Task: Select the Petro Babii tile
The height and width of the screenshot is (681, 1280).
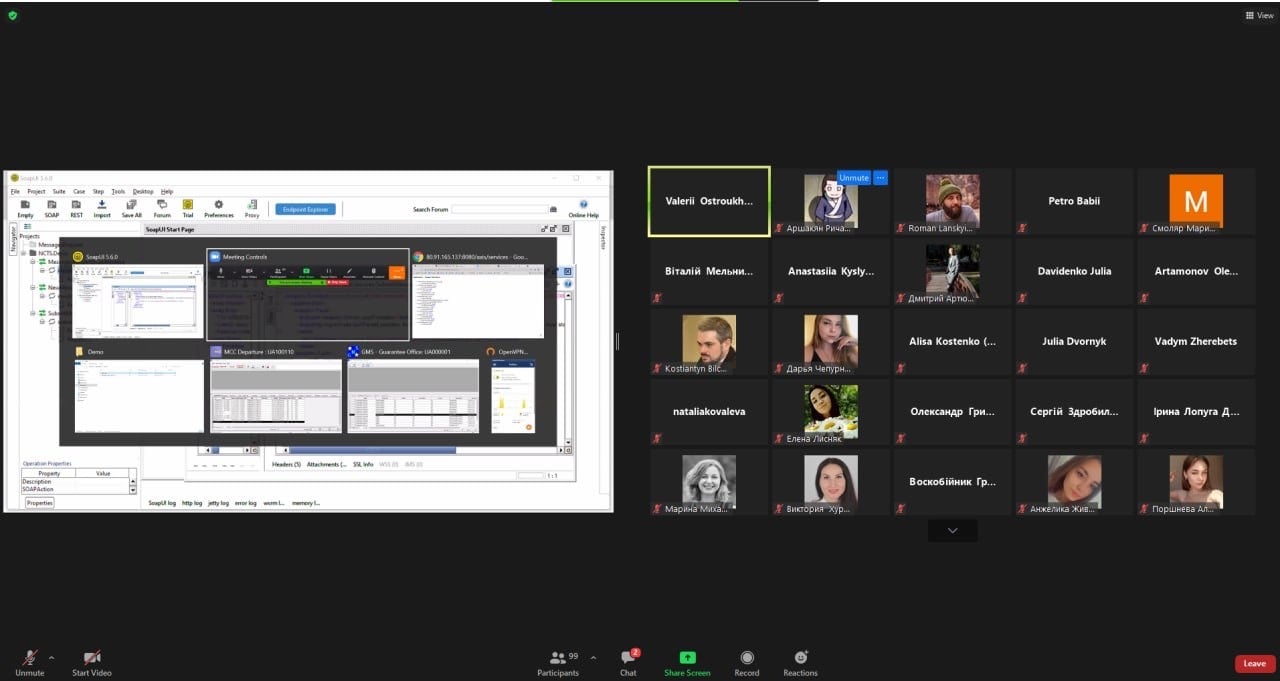Action: pos(1074,201)
